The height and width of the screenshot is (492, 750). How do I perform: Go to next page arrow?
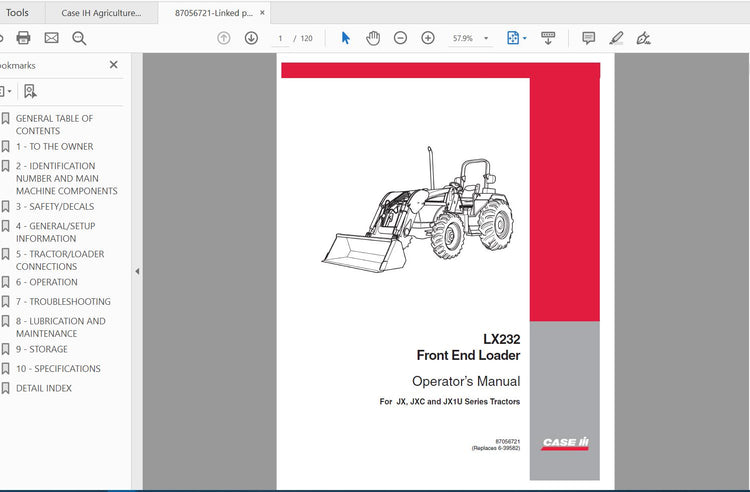click(251, 38)
